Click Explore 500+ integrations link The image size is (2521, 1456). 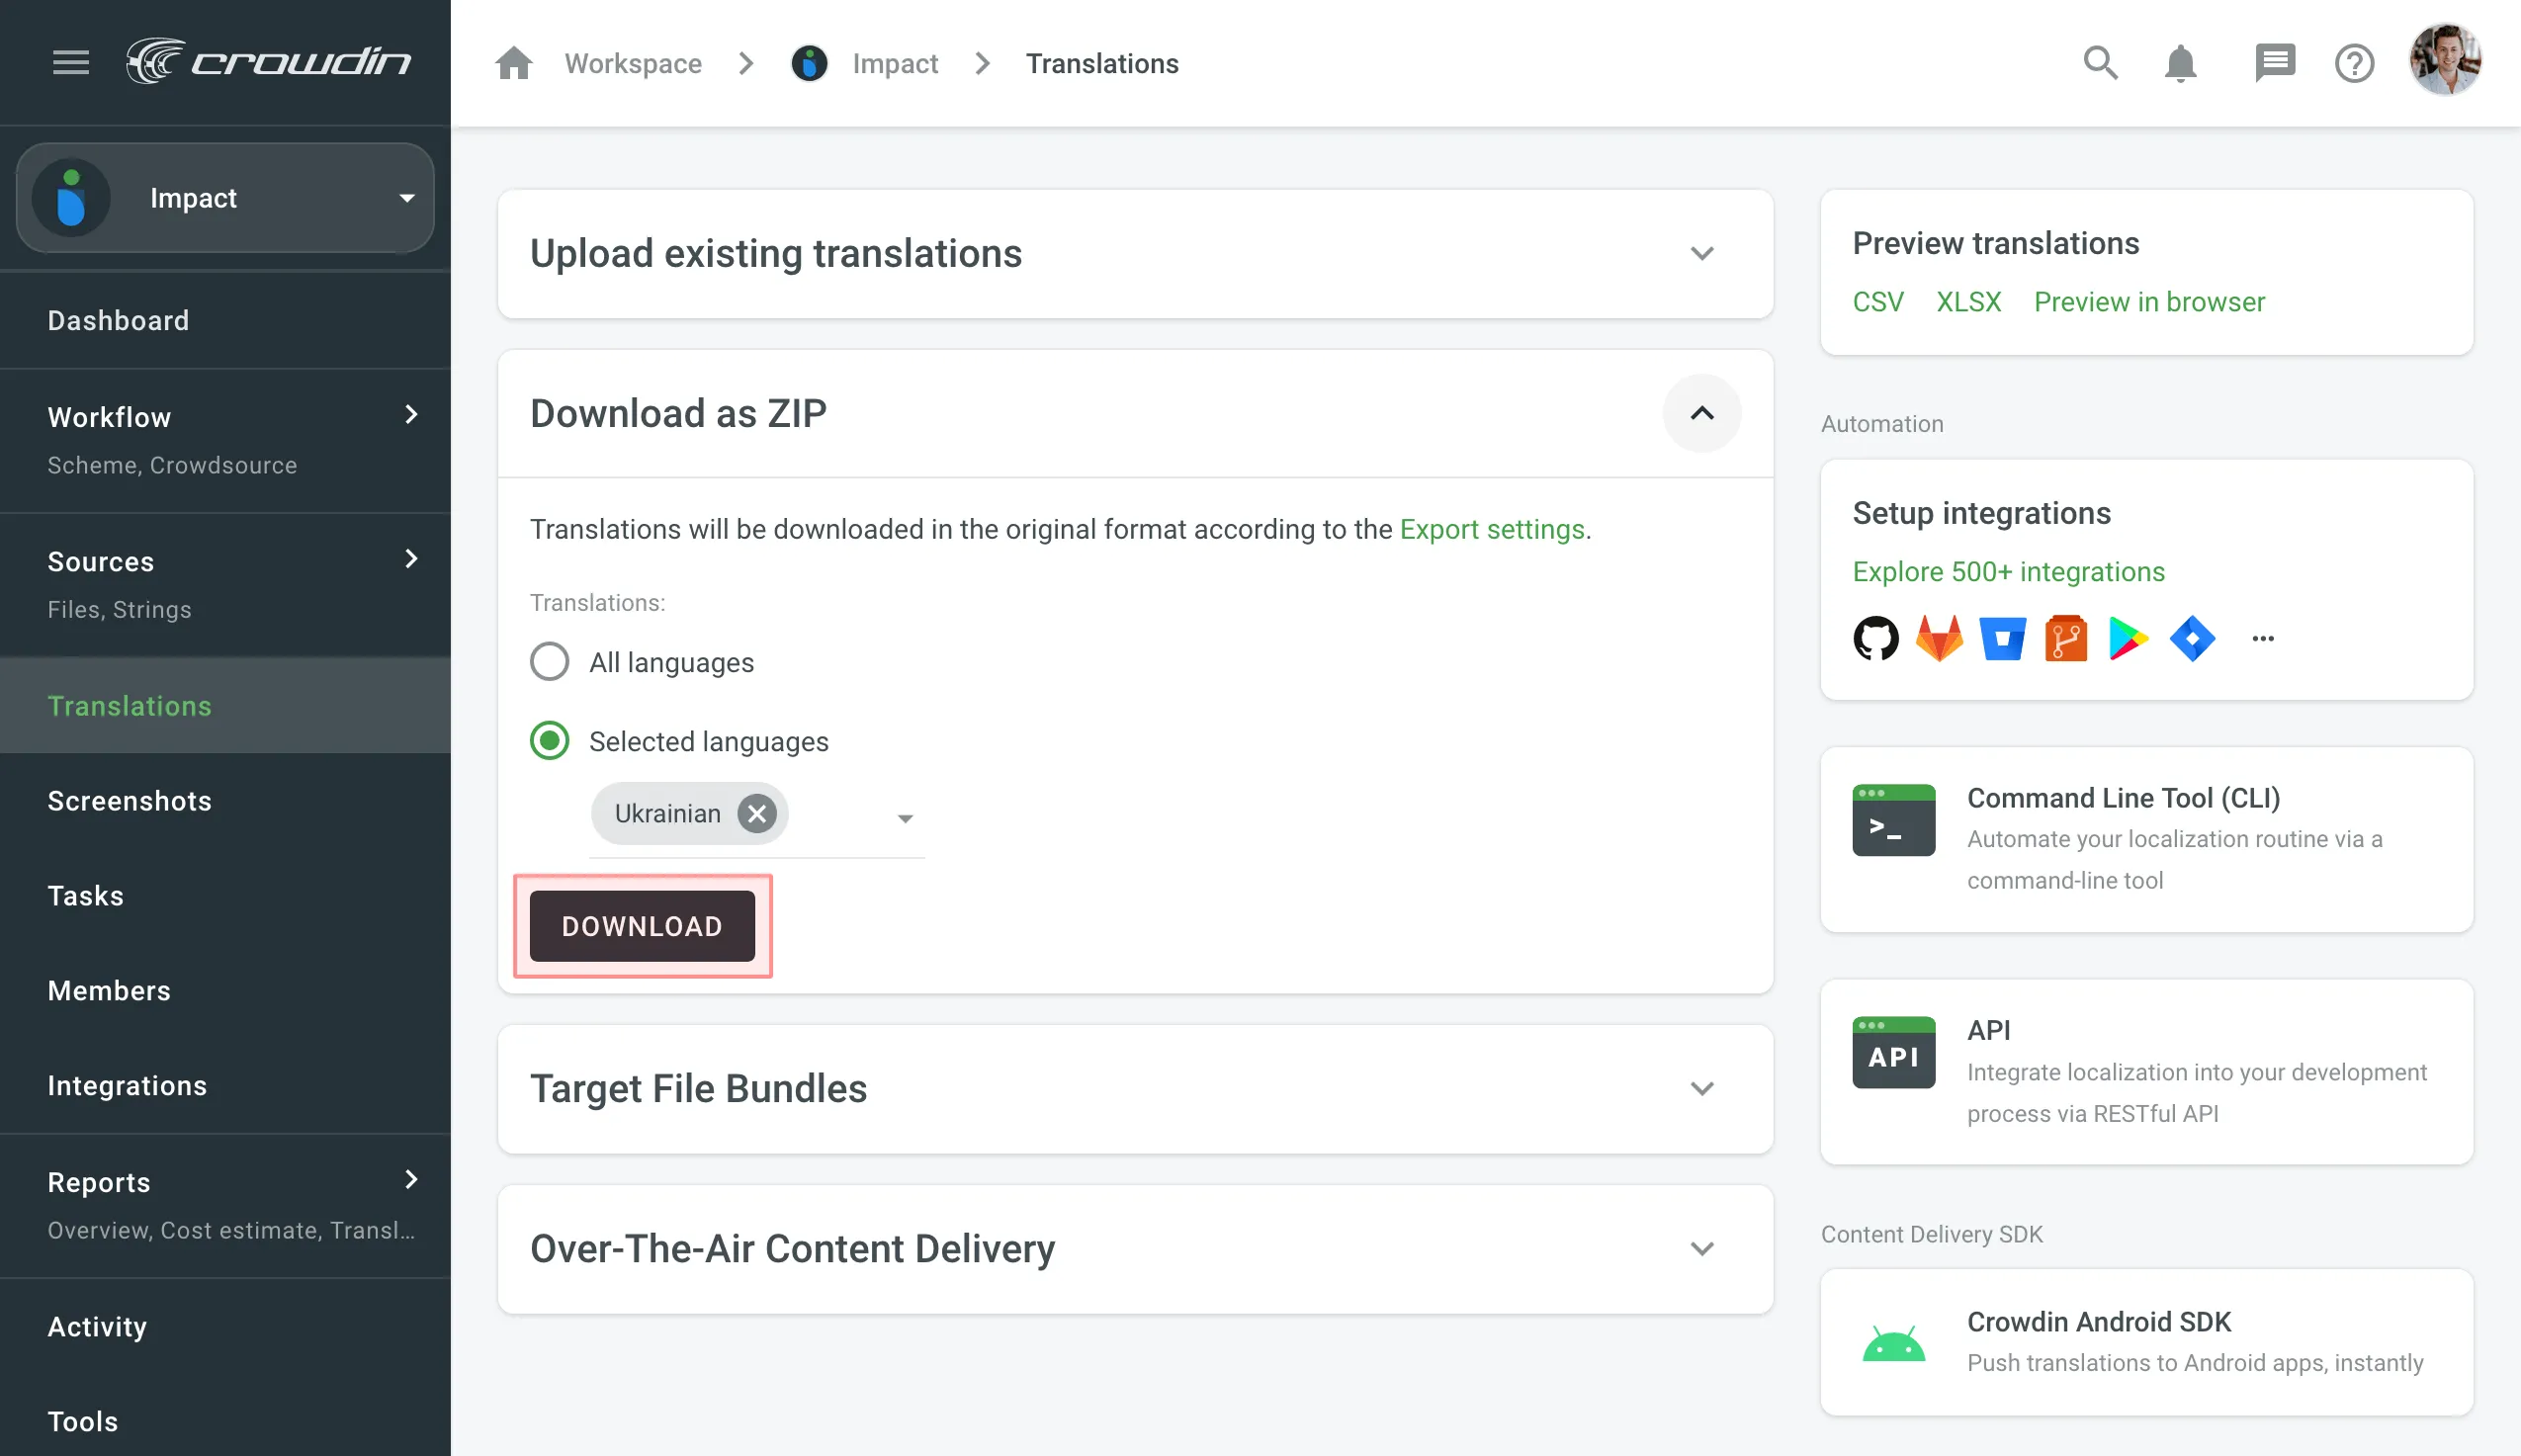(x=2008, y=570)
